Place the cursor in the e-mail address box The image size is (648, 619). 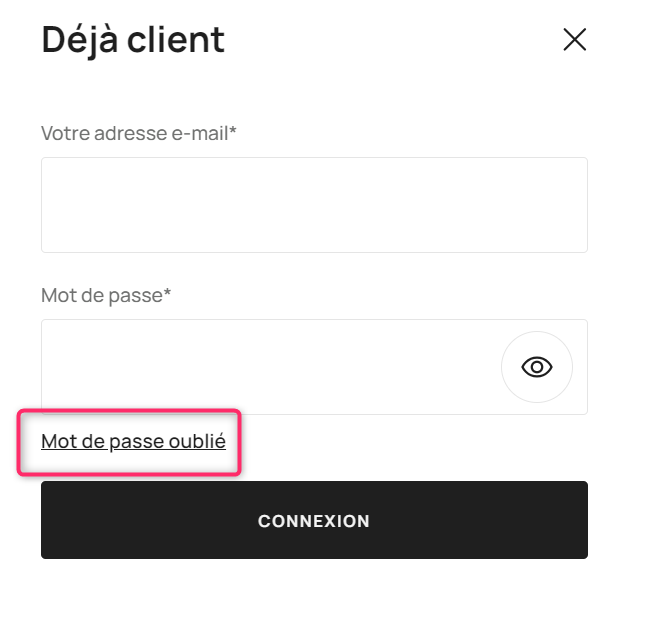[x=314, y=205]
